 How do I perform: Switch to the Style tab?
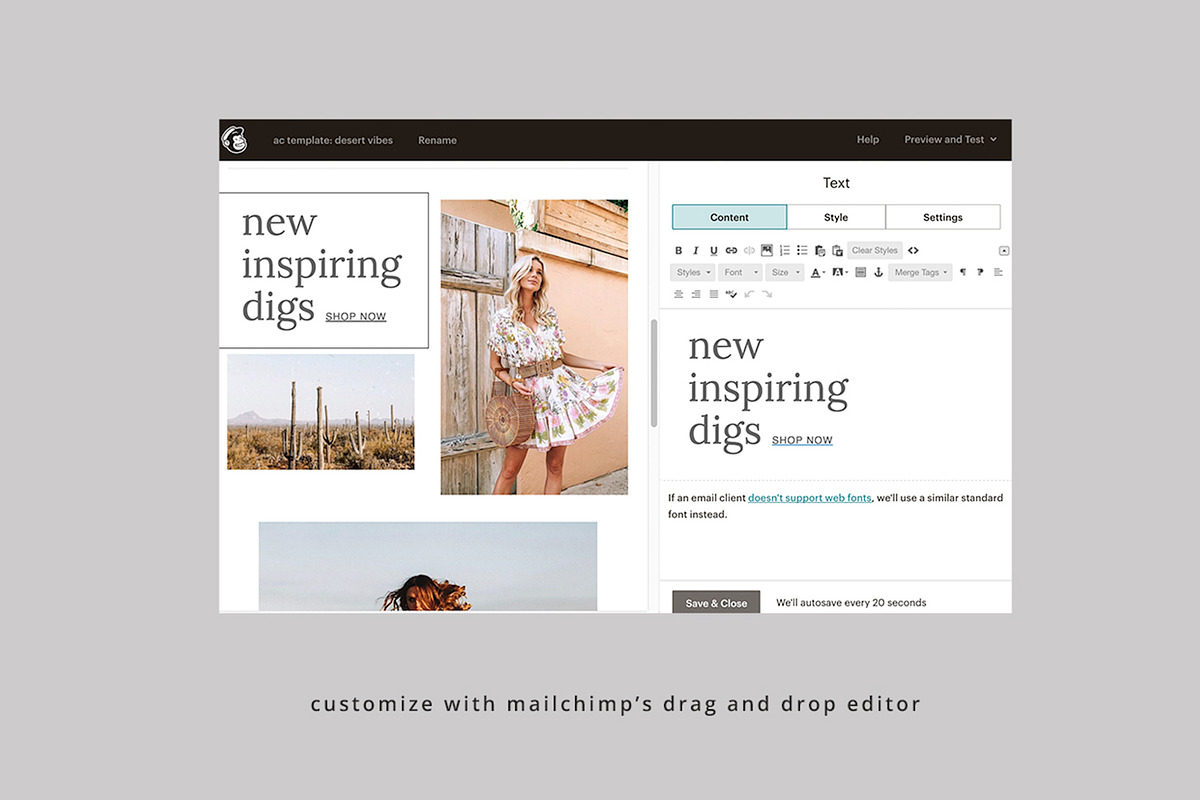(x=836, y=217)
